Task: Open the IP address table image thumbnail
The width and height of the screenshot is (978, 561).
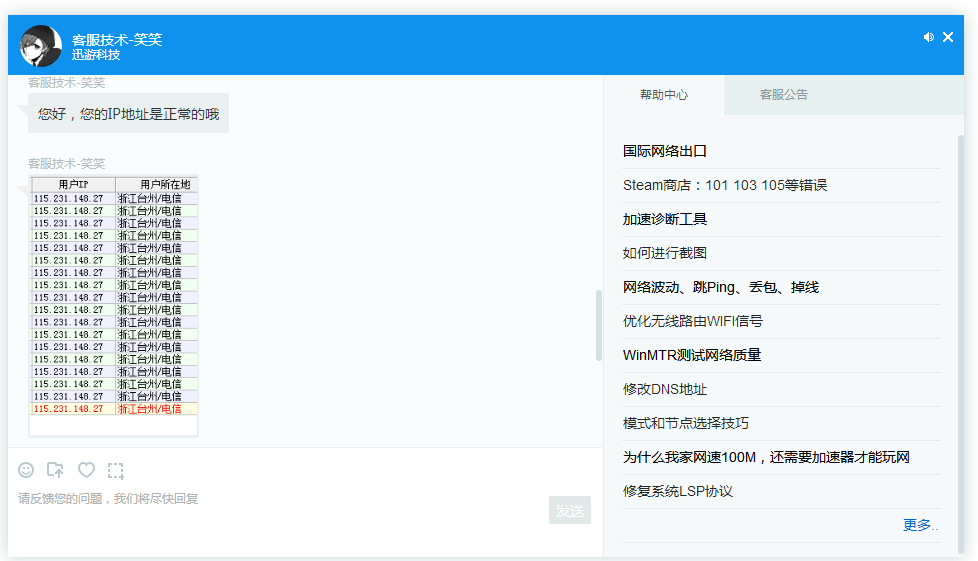Action: (x=114, y=306)
